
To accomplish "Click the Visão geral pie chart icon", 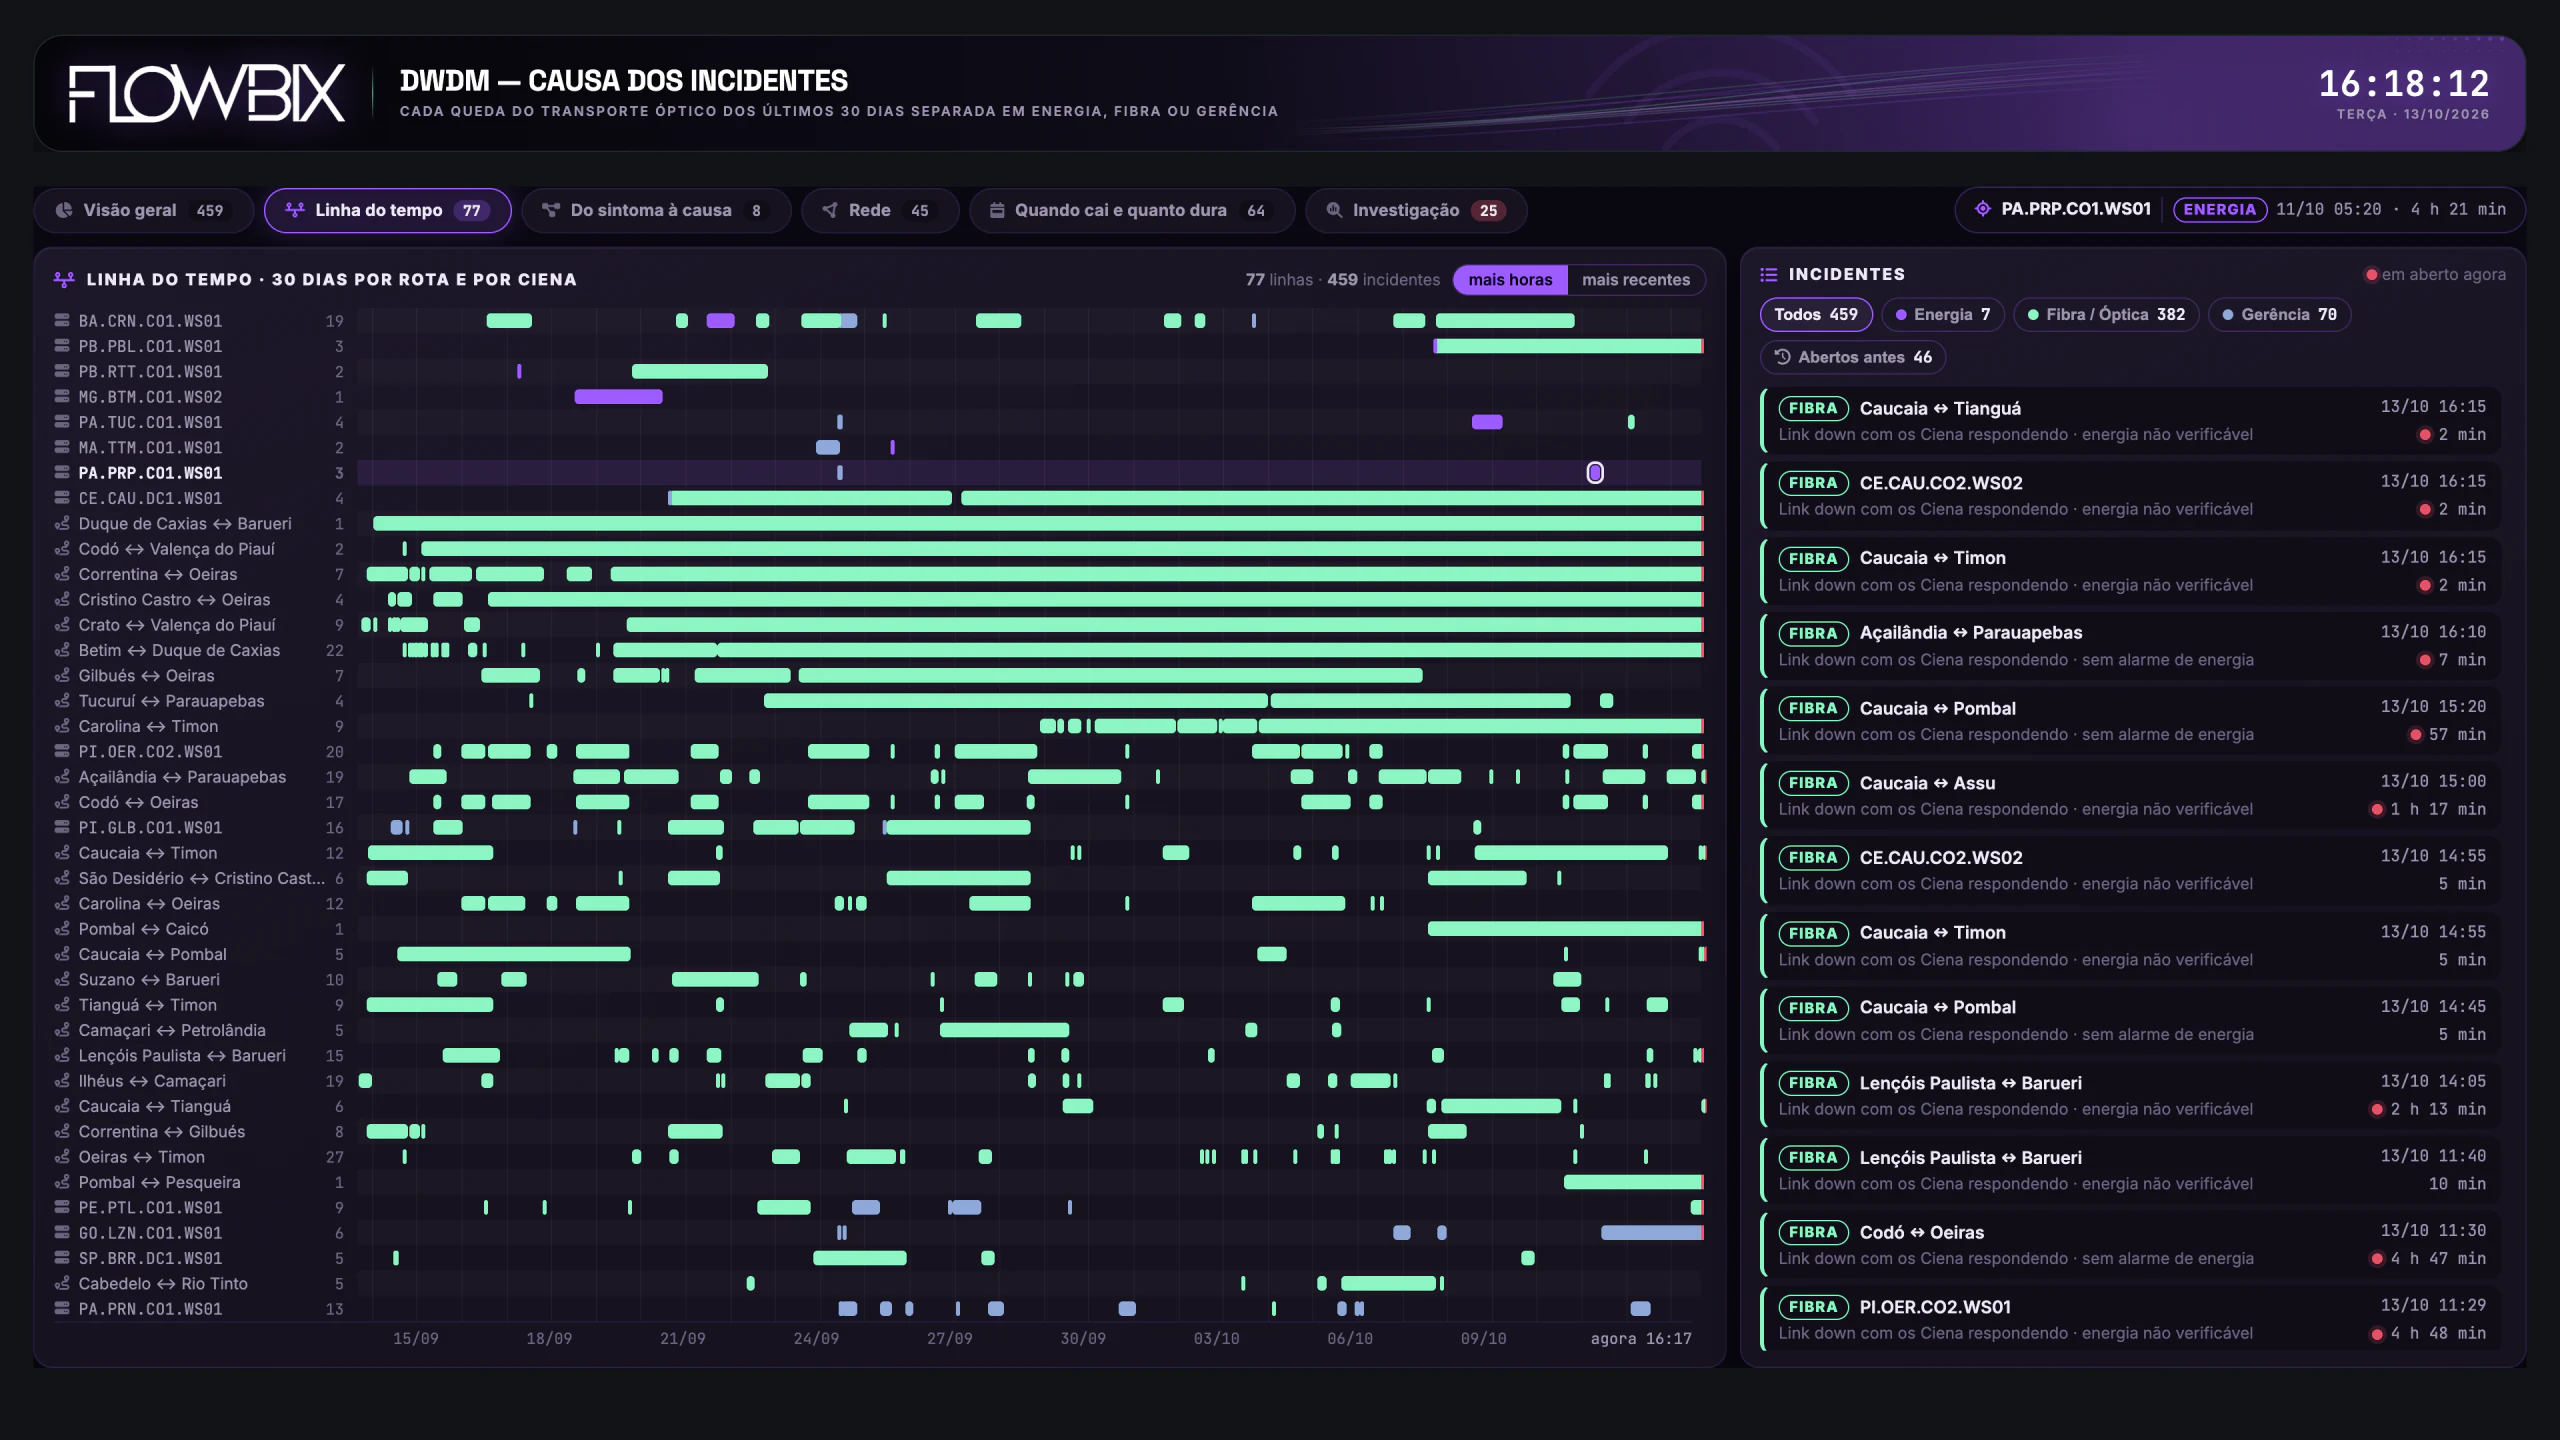I will click(x=64, y=210).
